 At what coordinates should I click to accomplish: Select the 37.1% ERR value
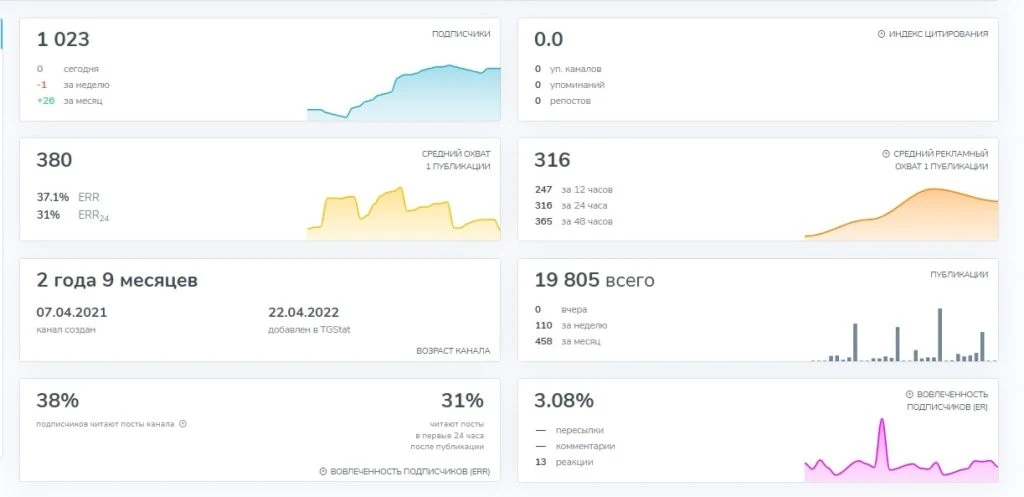tap(53, 197)
